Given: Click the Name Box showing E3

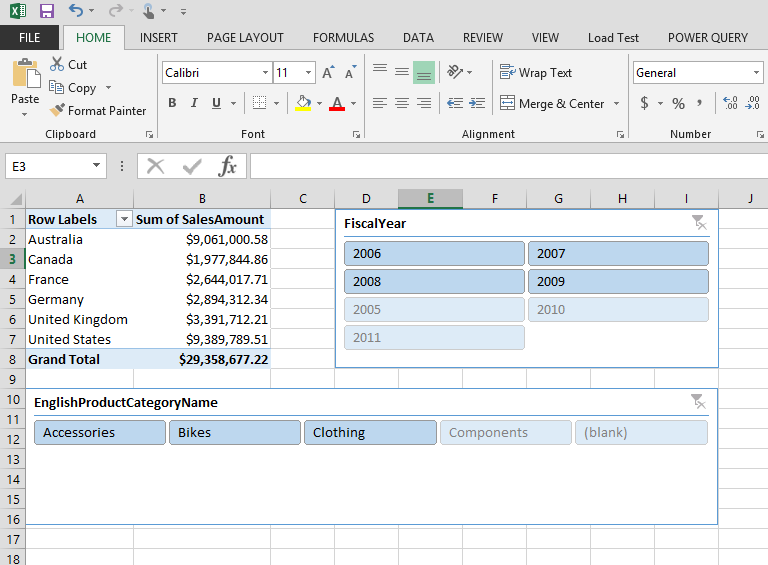Looking at the screenshot, I should pyautogui.click(x=48, y=166).
